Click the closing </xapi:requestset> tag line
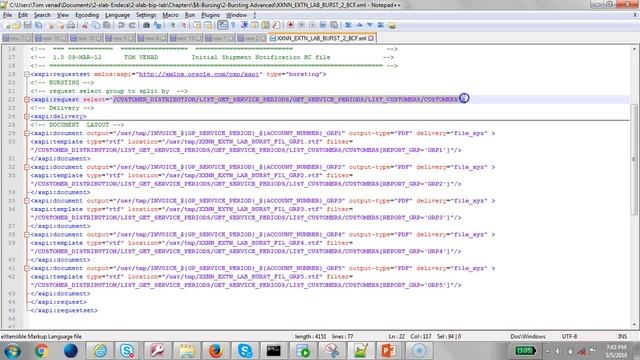The width and height of the screenshot is (640, 360). (x=64, y=311)
